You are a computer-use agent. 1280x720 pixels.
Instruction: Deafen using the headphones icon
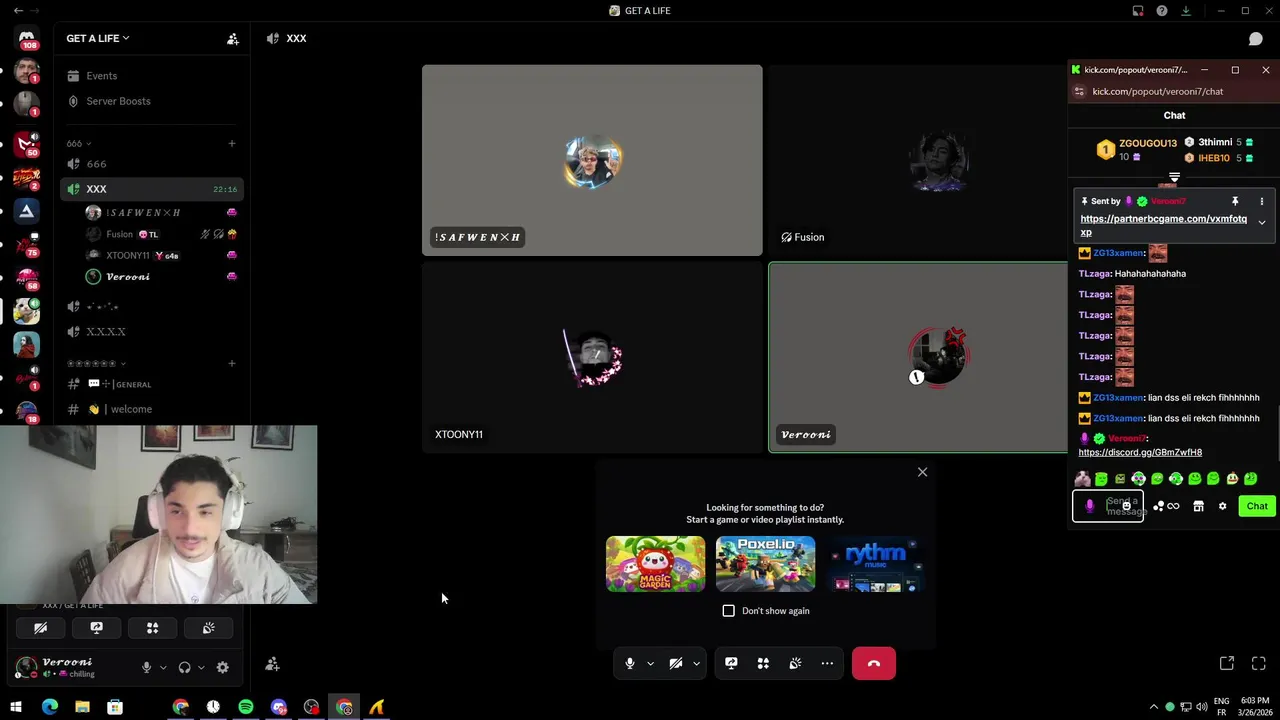click(x=184, y=667)
